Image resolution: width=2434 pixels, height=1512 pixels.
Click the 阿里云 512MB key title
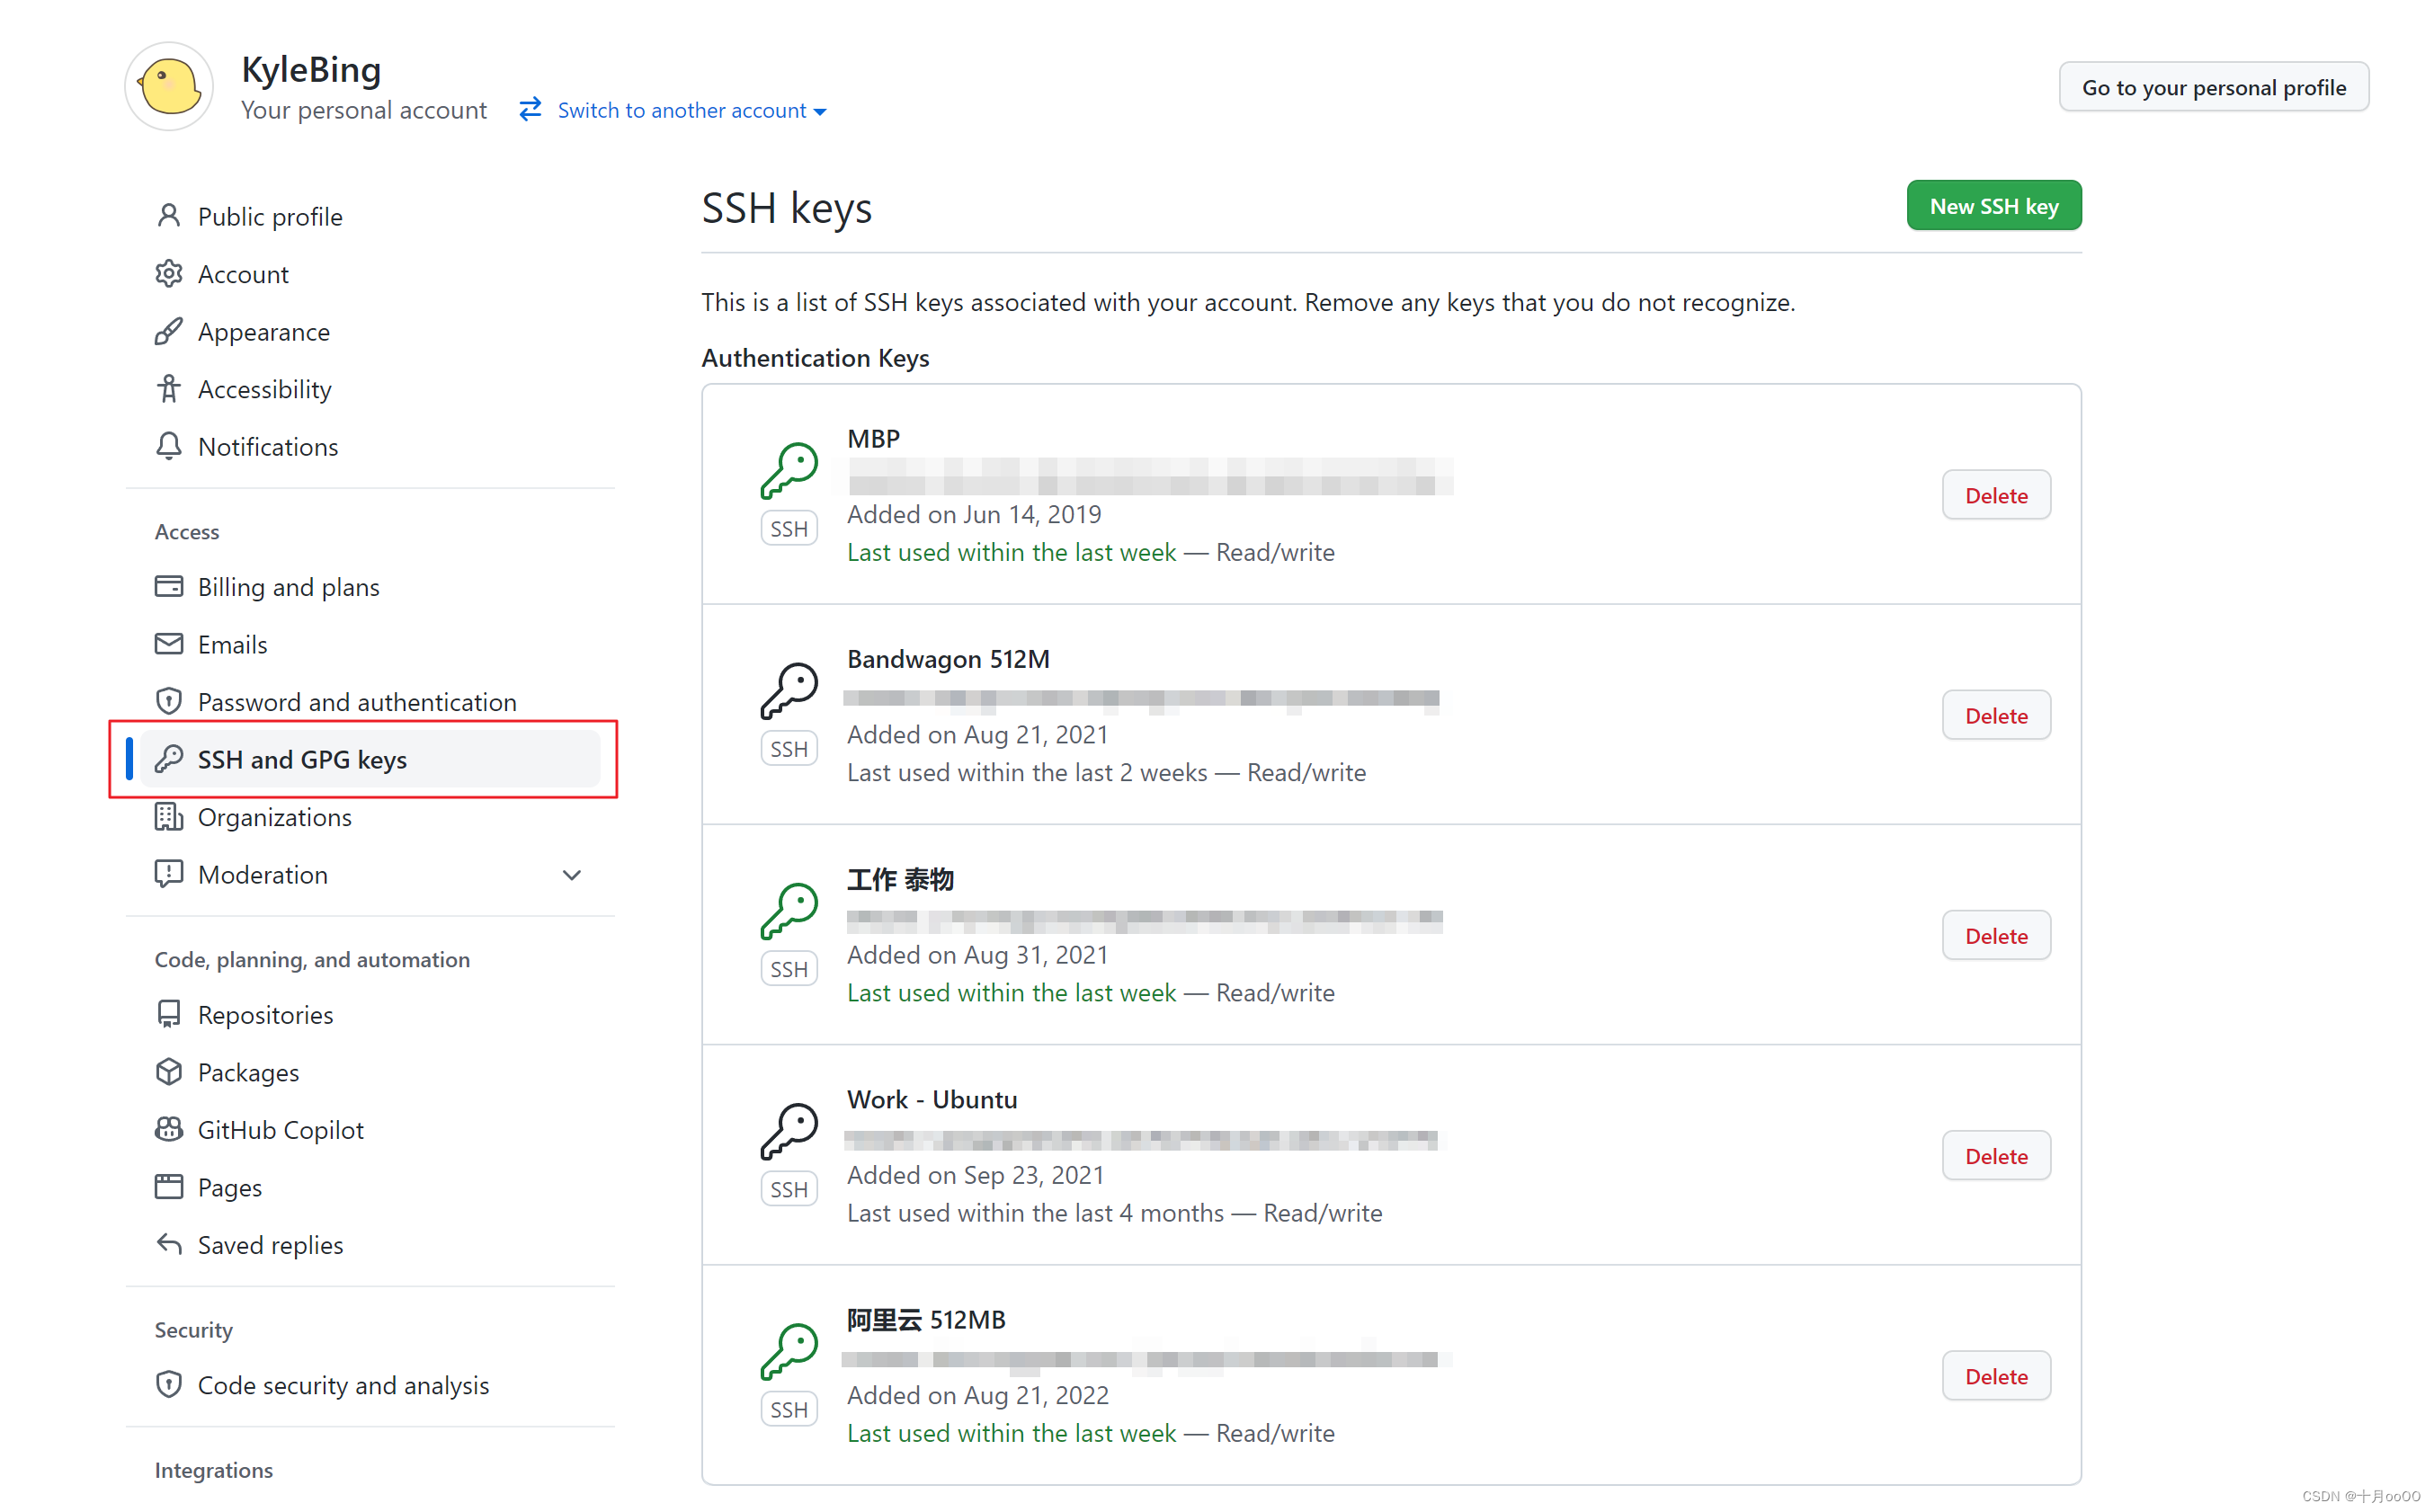click(x=926, y=1320)
